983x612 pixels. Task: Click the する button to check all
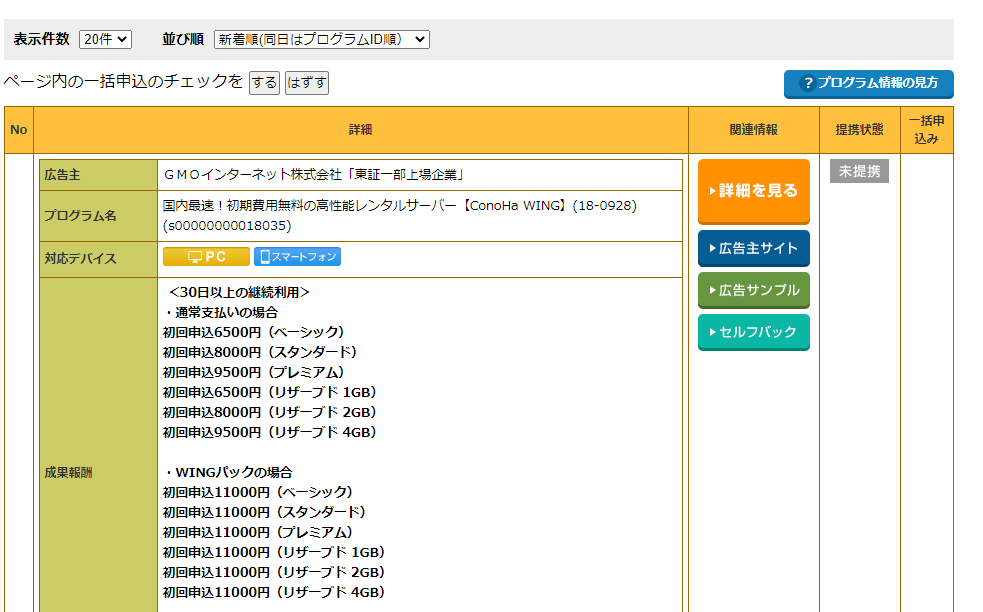pyautogui.click(x=264, y=83)
